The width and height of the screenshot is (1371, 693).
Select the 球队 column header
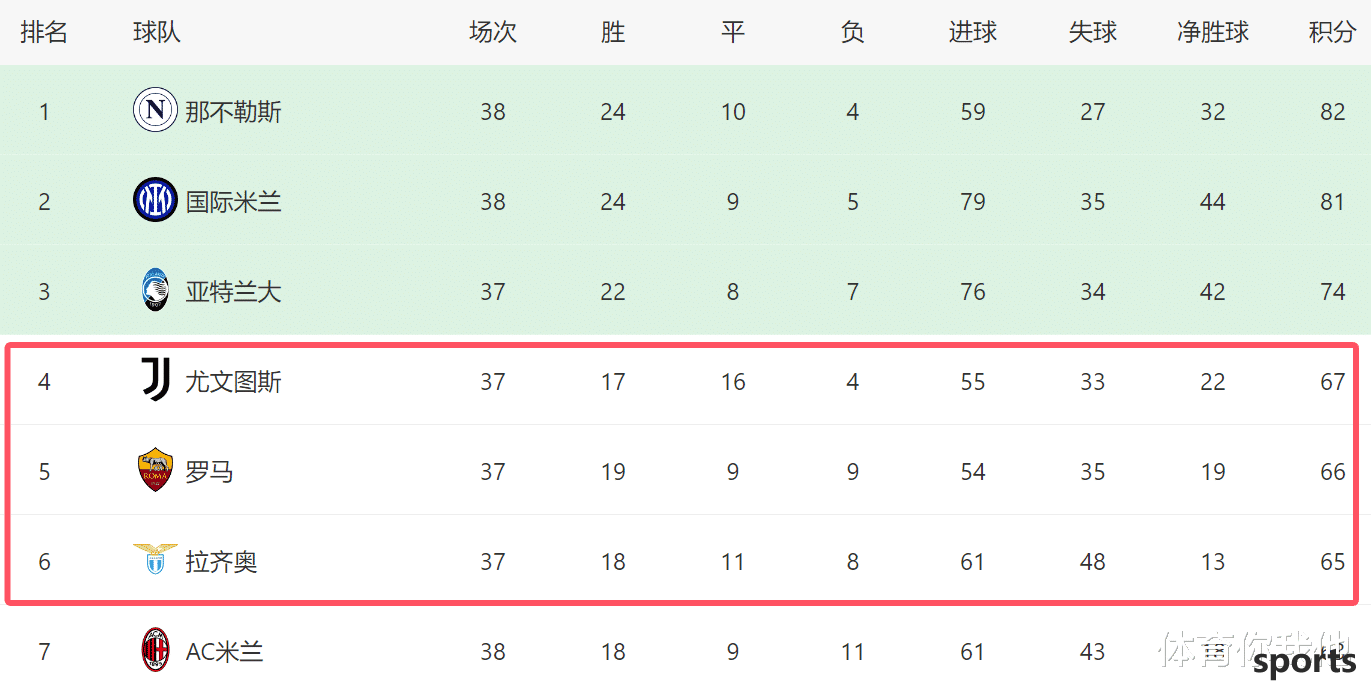tap(157, 32)
